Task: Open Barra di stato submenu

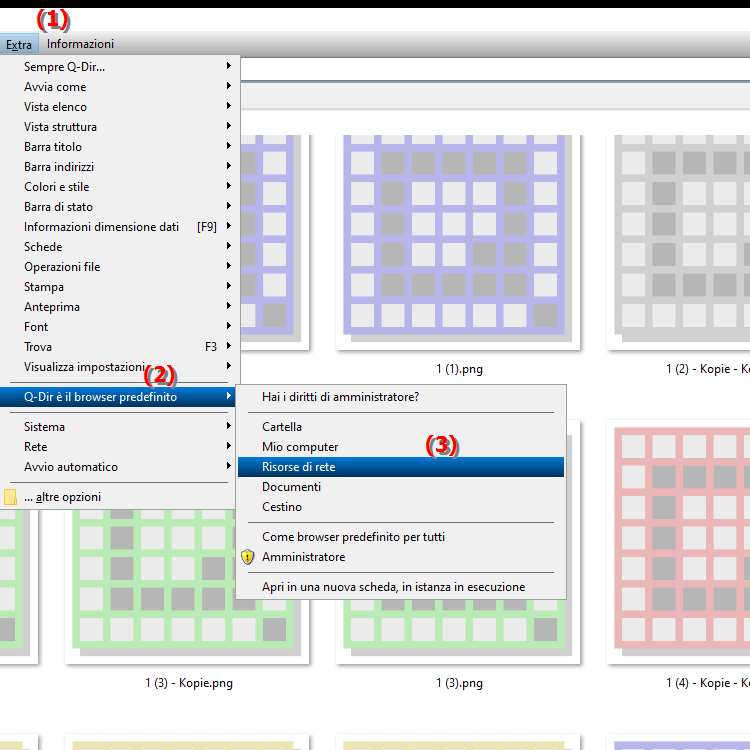Action: 119,207
